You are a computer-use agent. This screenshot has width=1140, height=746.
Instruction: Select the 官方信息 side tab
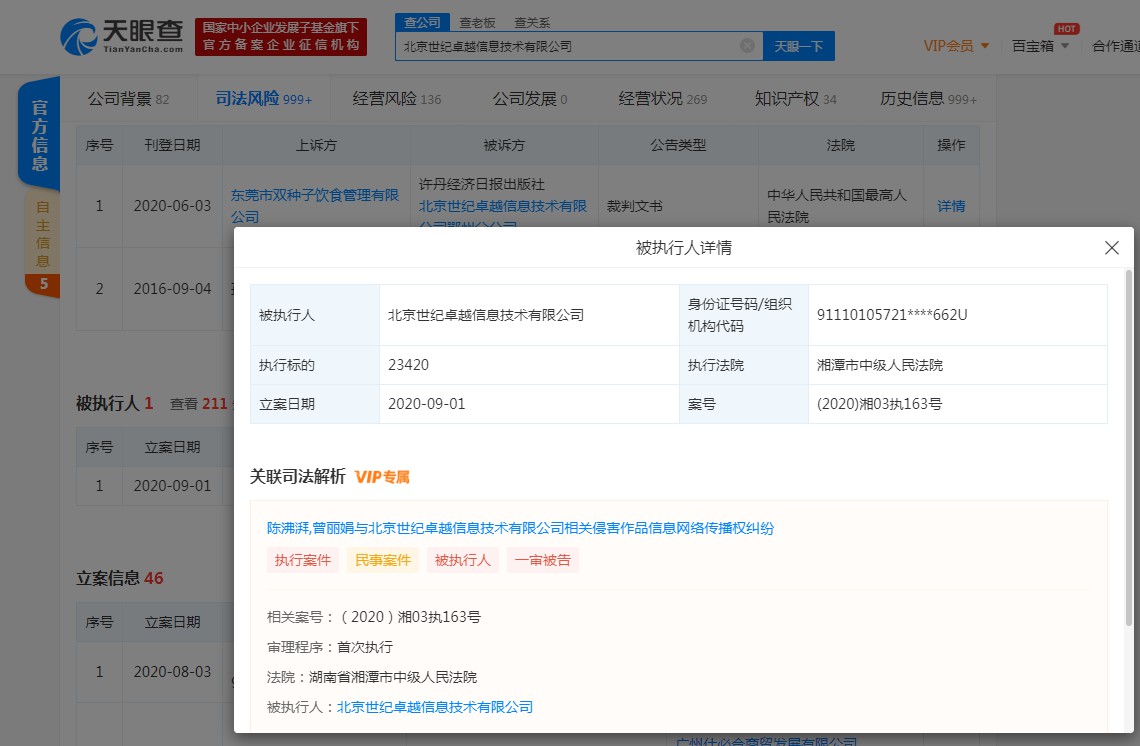[39, 135]
